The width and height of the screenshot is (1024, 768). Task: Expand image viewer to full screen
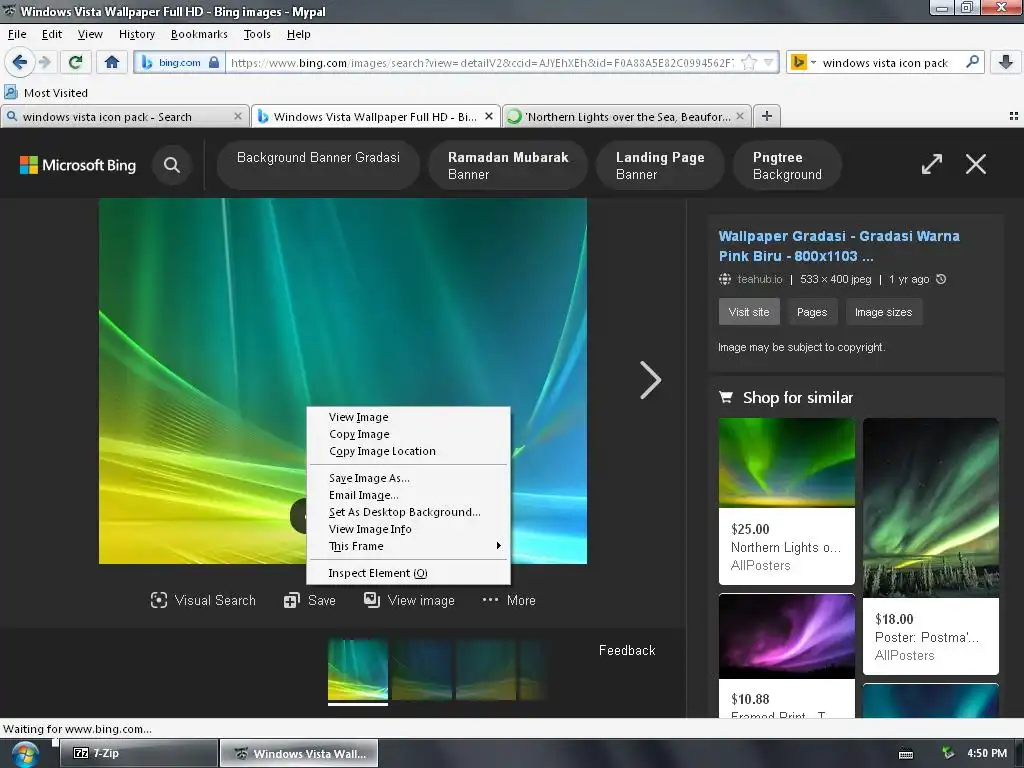click(932, 164)
